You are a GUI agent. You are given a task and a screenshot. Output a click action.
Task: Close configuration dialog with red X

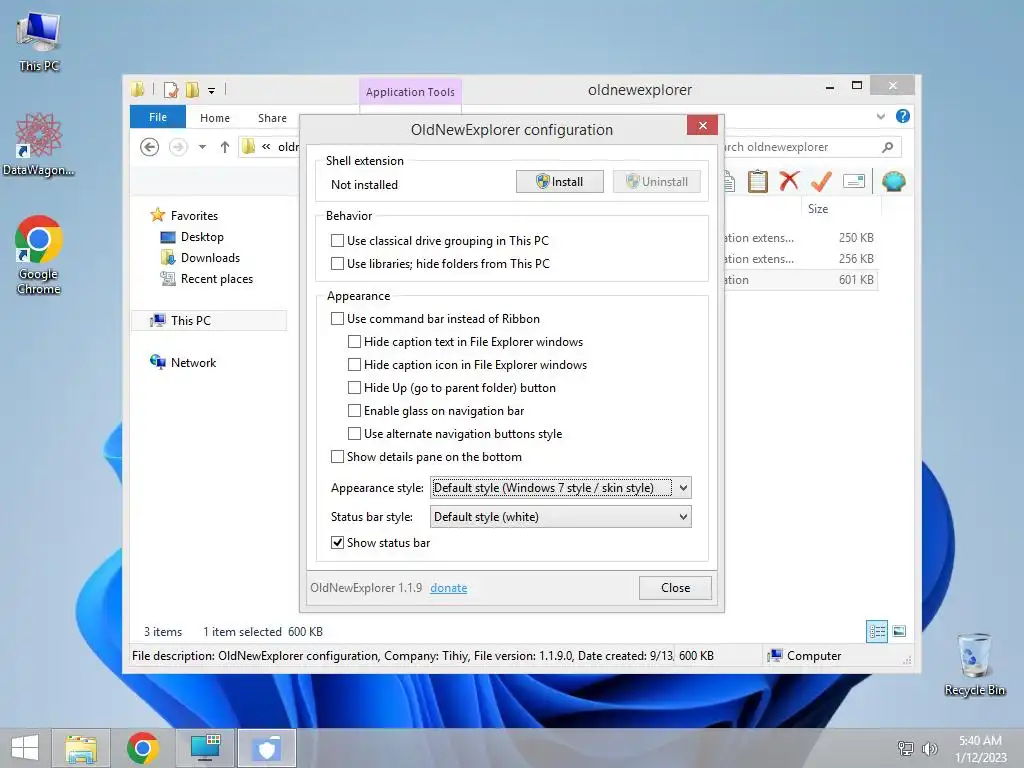[x=702, y=125]
